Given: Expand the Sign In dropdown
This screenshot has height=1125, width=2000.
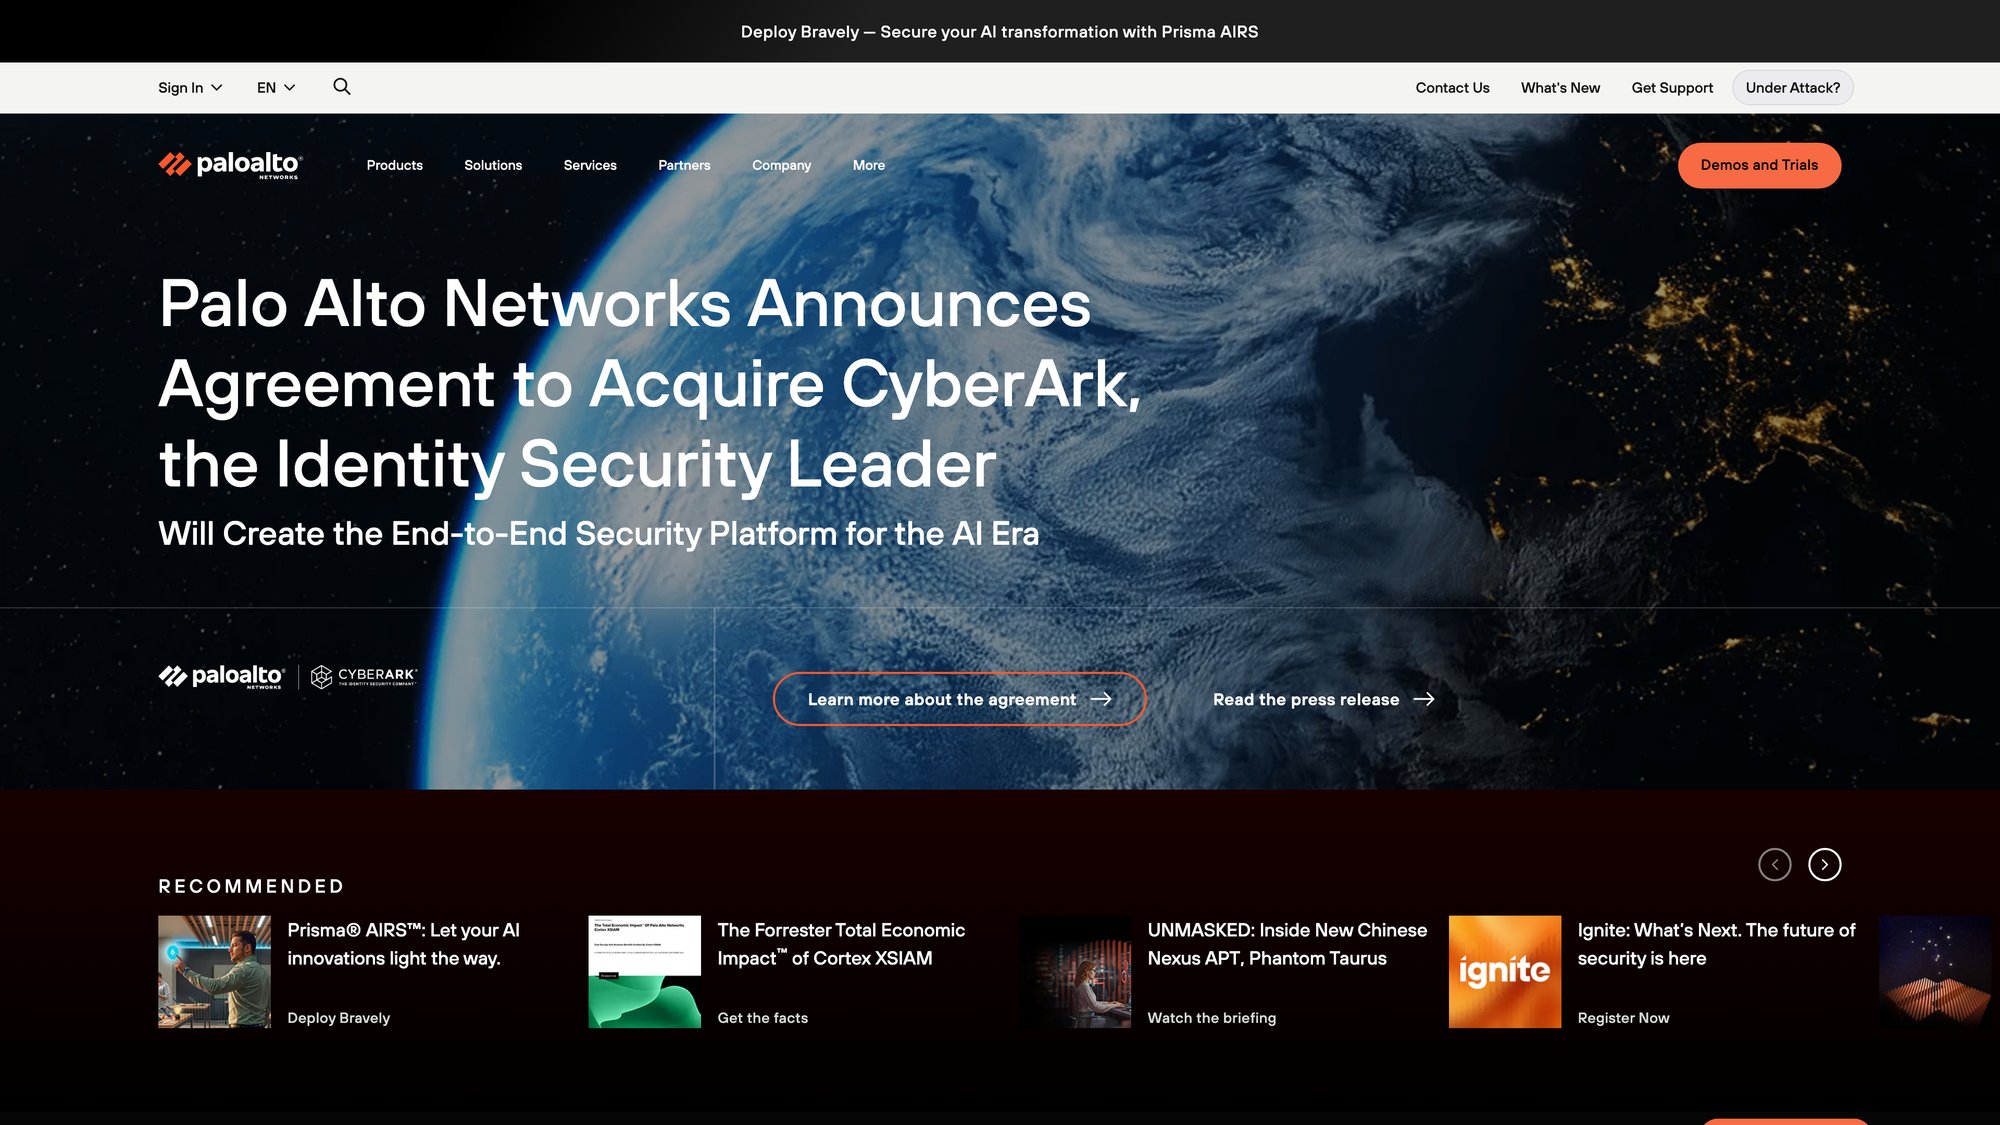Looking at the screenshot, I should pos(189,87).
